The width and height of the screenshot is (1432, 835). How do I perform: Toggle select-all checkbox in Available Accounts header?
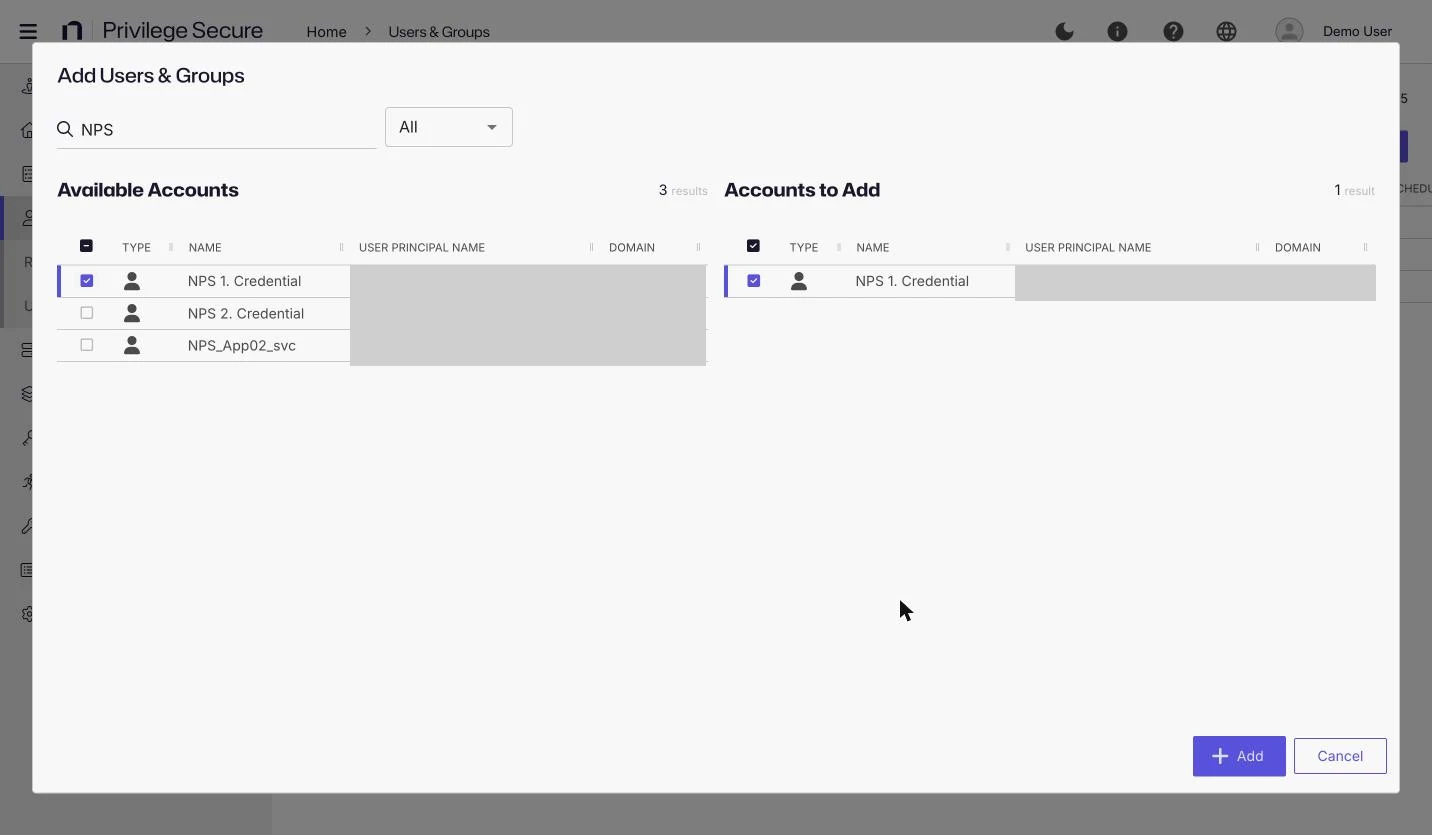(x=86, y=246)
